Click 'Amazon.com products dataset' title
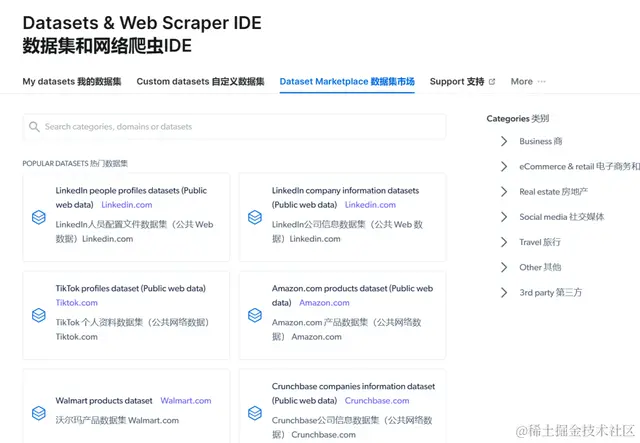Viewport: 640px width, 443px height. point(352,296)
